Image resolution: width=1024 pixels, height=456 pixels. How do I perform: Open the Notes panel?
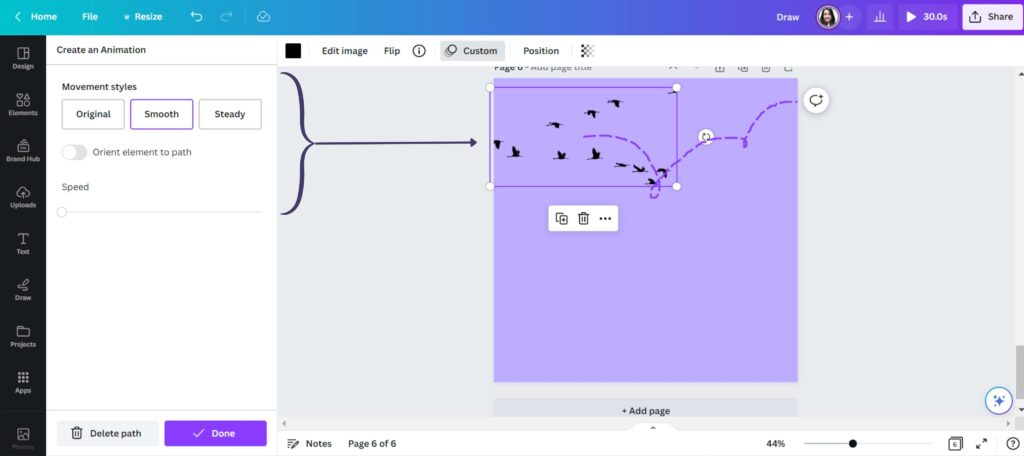(310, 444)
